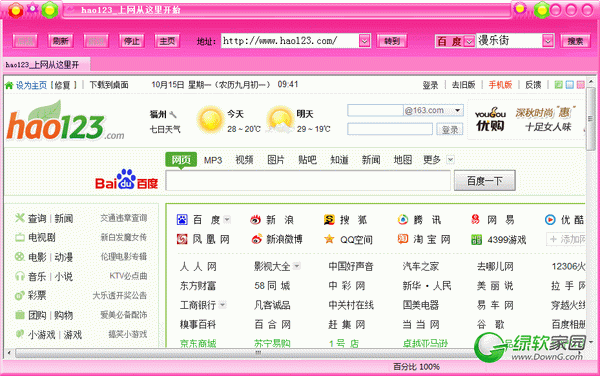This screenshot has width=600, height=376.
Task: Click the Taobao icon beside 淘宝网
Action: click(x=403, y=239)
